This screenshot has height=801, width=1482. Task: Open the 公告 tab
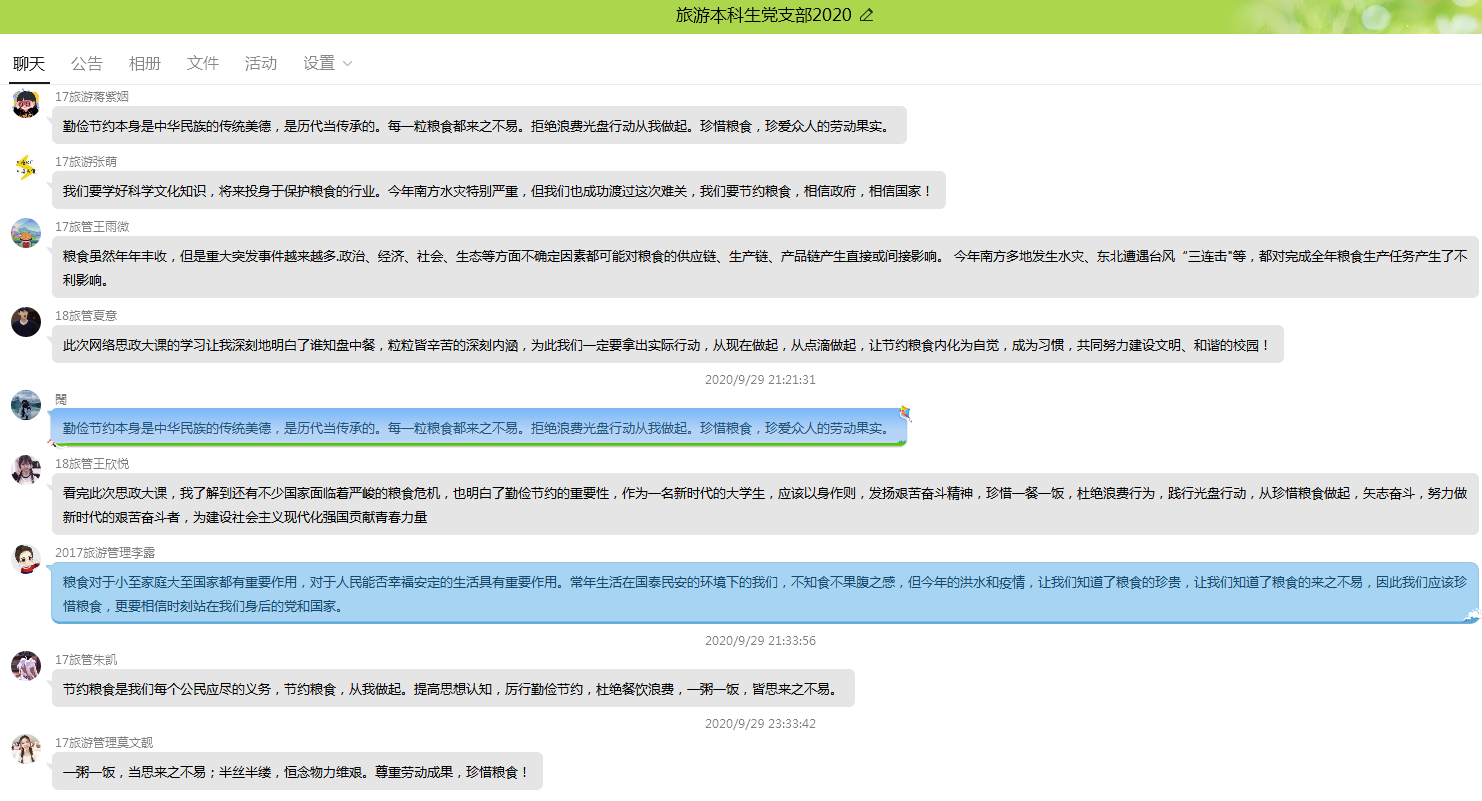pos(87,63)
